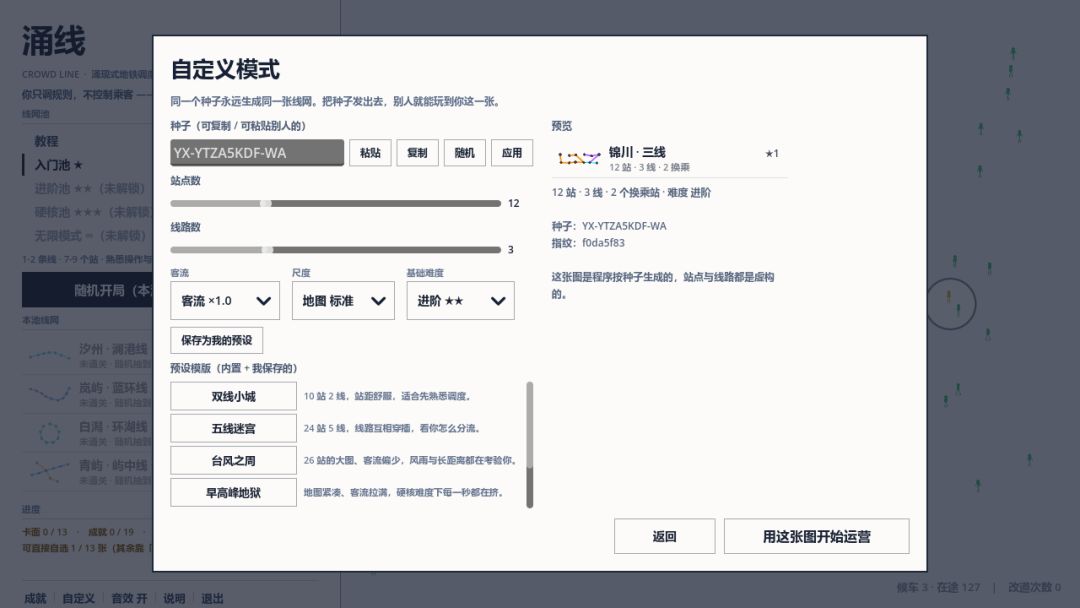Select the 早高峰地狱 preset template
The image size is (1080, 608).
pos(233,492)
